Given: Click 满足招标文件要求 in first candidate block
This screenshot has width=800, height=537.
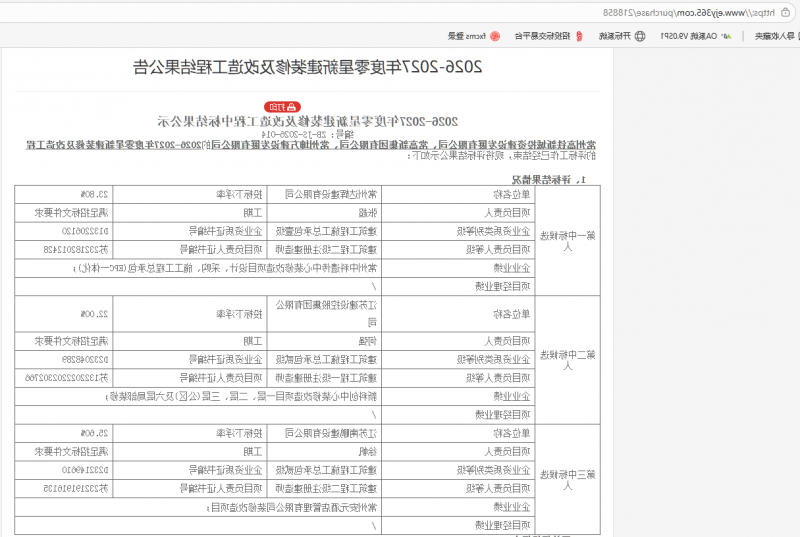Looking at the screenshot, I should tap(71, 213).
